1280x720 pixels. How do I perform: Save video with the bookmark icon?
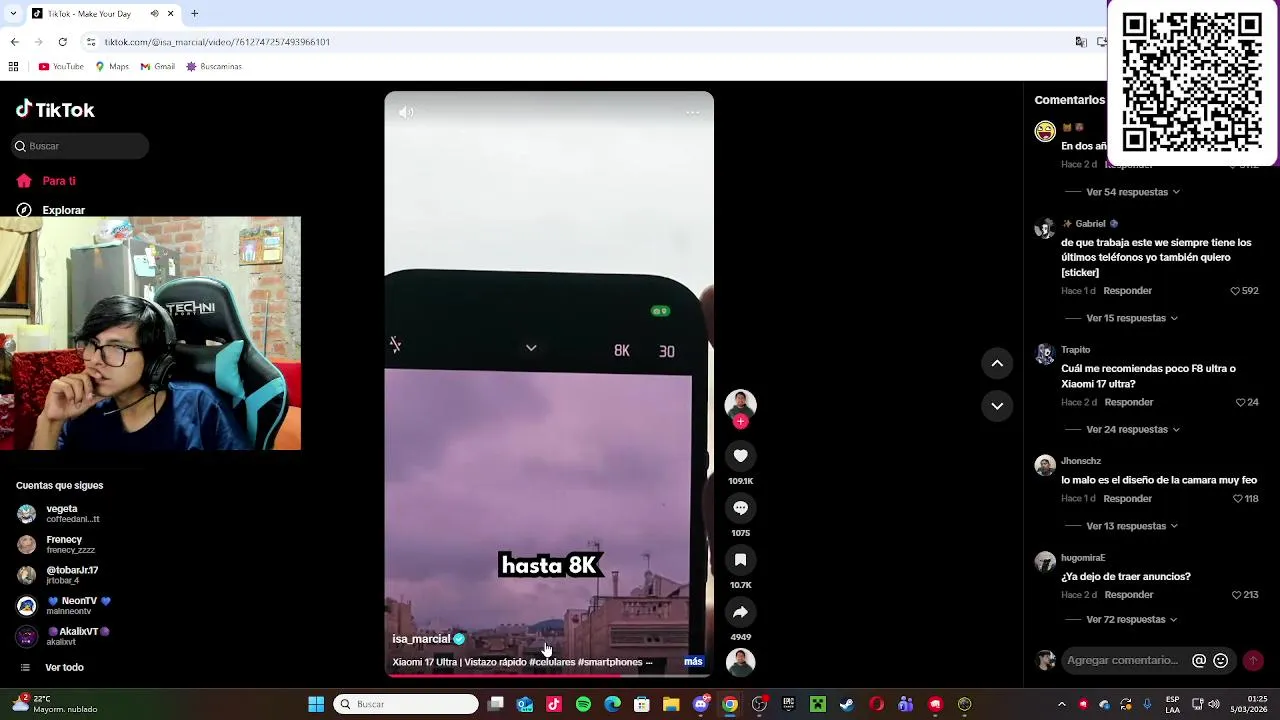click(x=740, y=560)
